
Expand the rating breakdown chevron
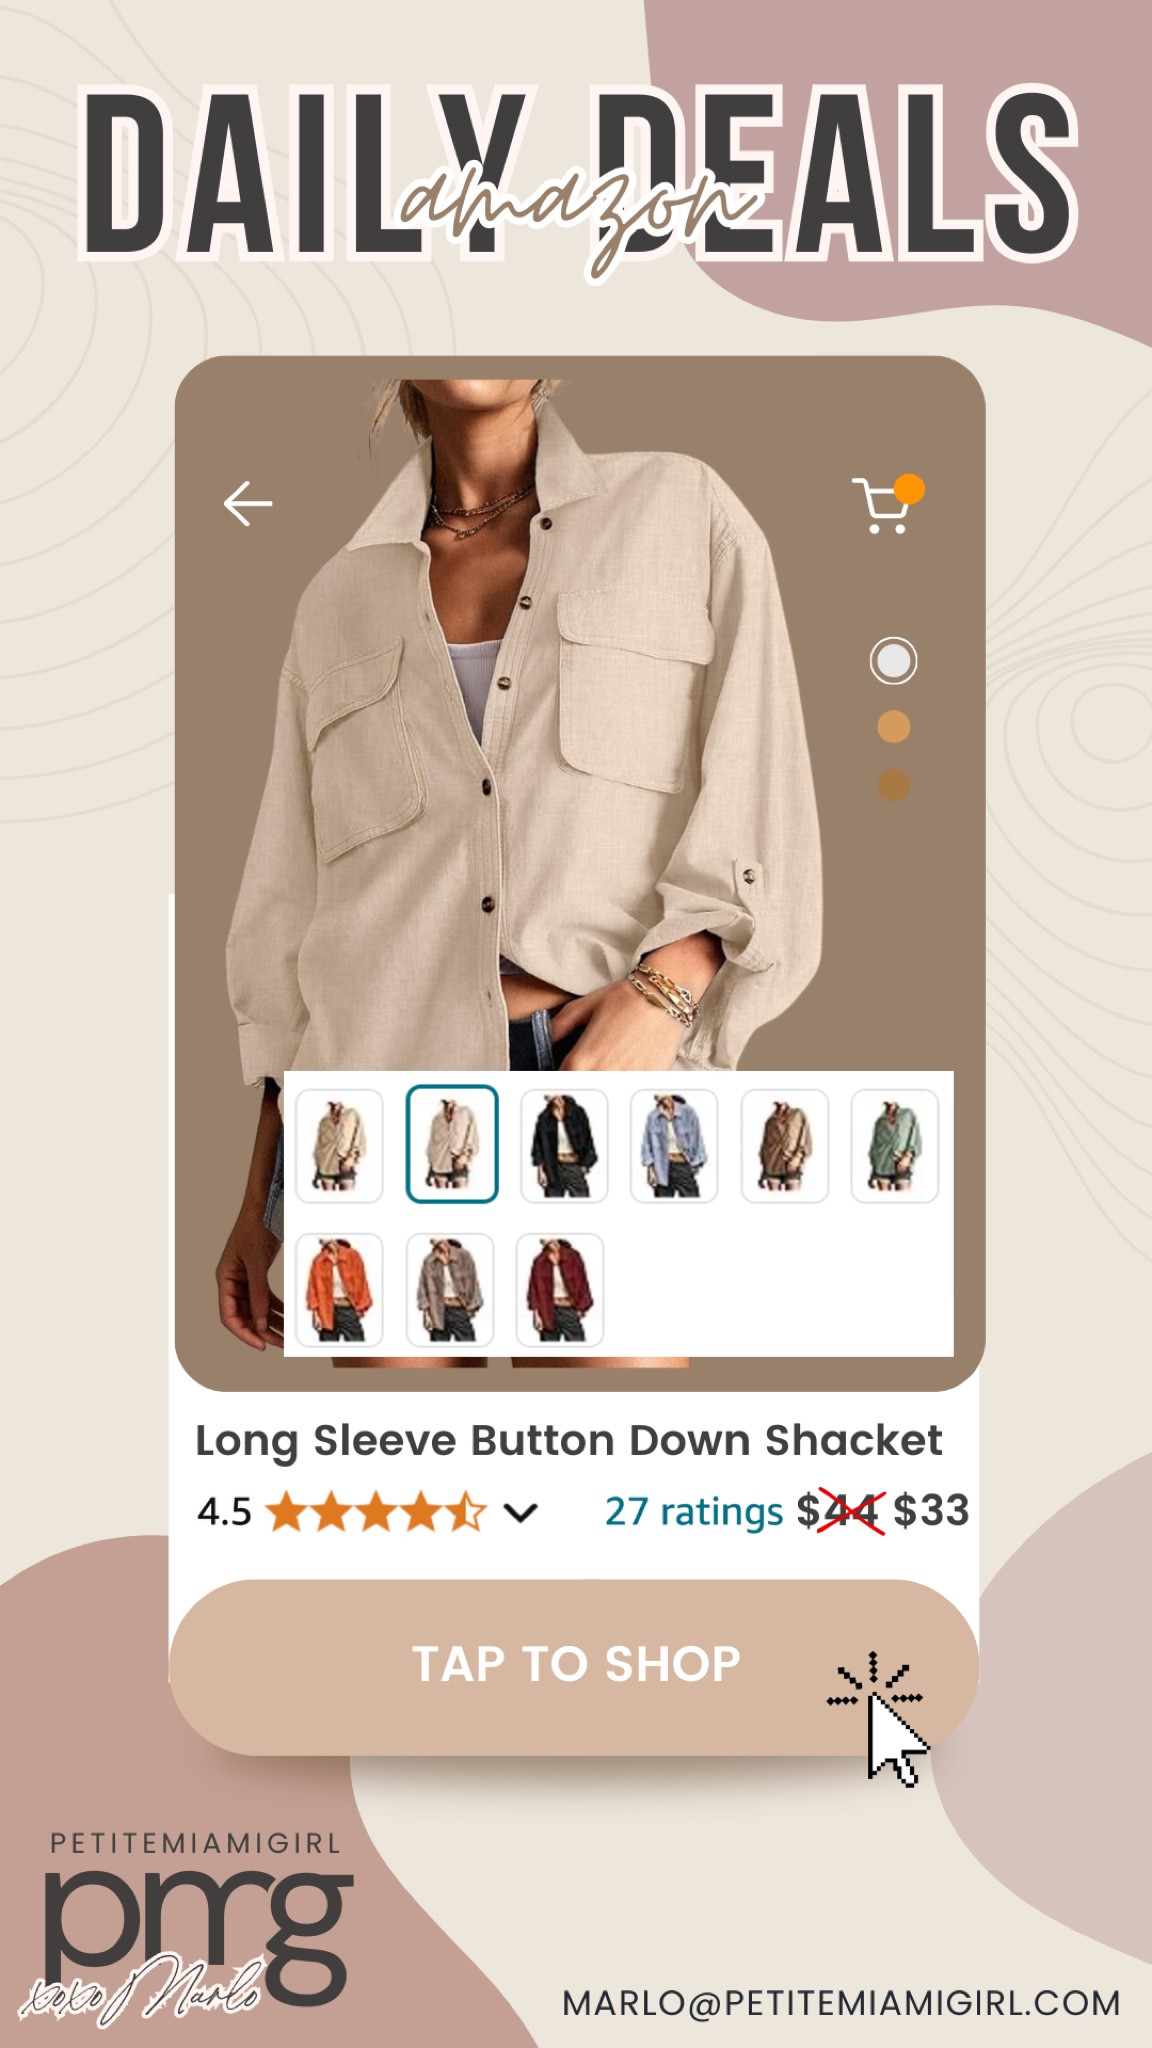pos(521,1513)
